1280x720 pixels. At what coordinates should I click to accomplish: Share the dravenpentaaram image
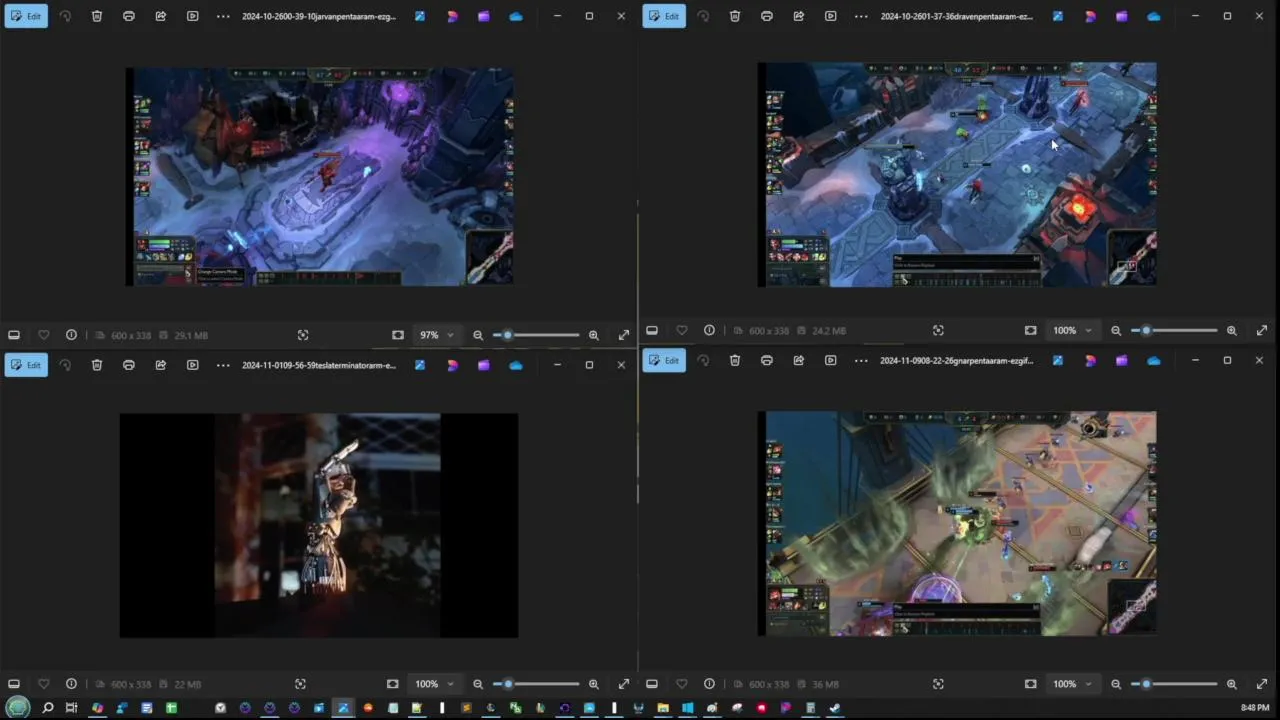pyautogui.click(x=799, y=16)
